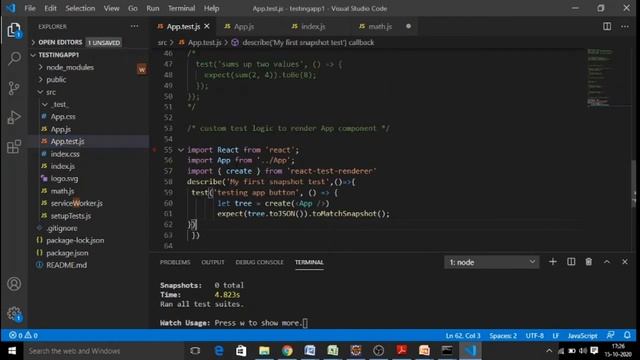Click the Ln 62, Col 3 cursor position
Screen dimensions: 640x360
pos(463,336)
